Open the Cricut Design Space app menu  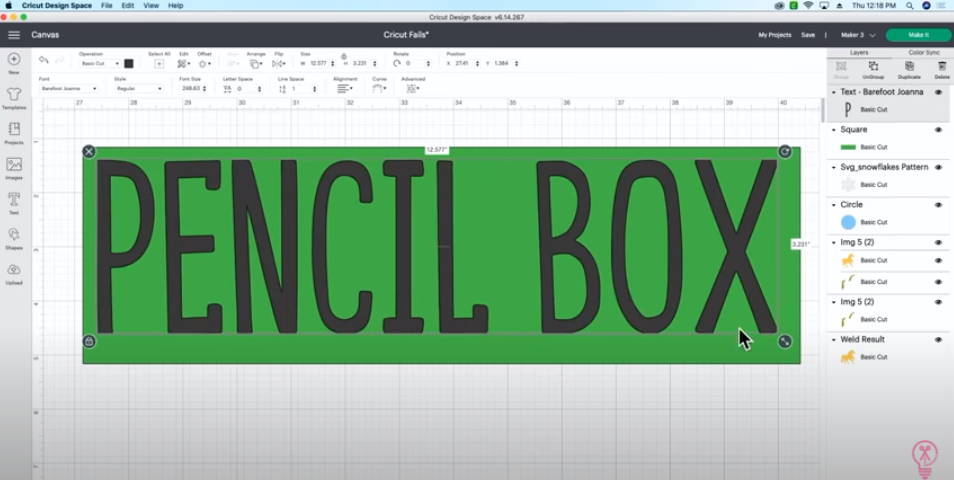tap(57, 5)
